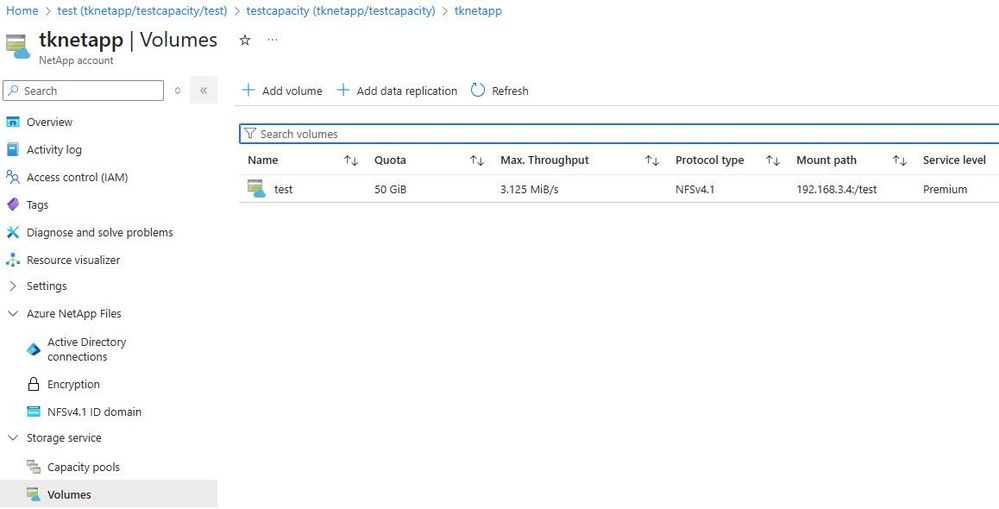
Task: Sort by Mount path column arrows
Action: (x=900, y=161)
